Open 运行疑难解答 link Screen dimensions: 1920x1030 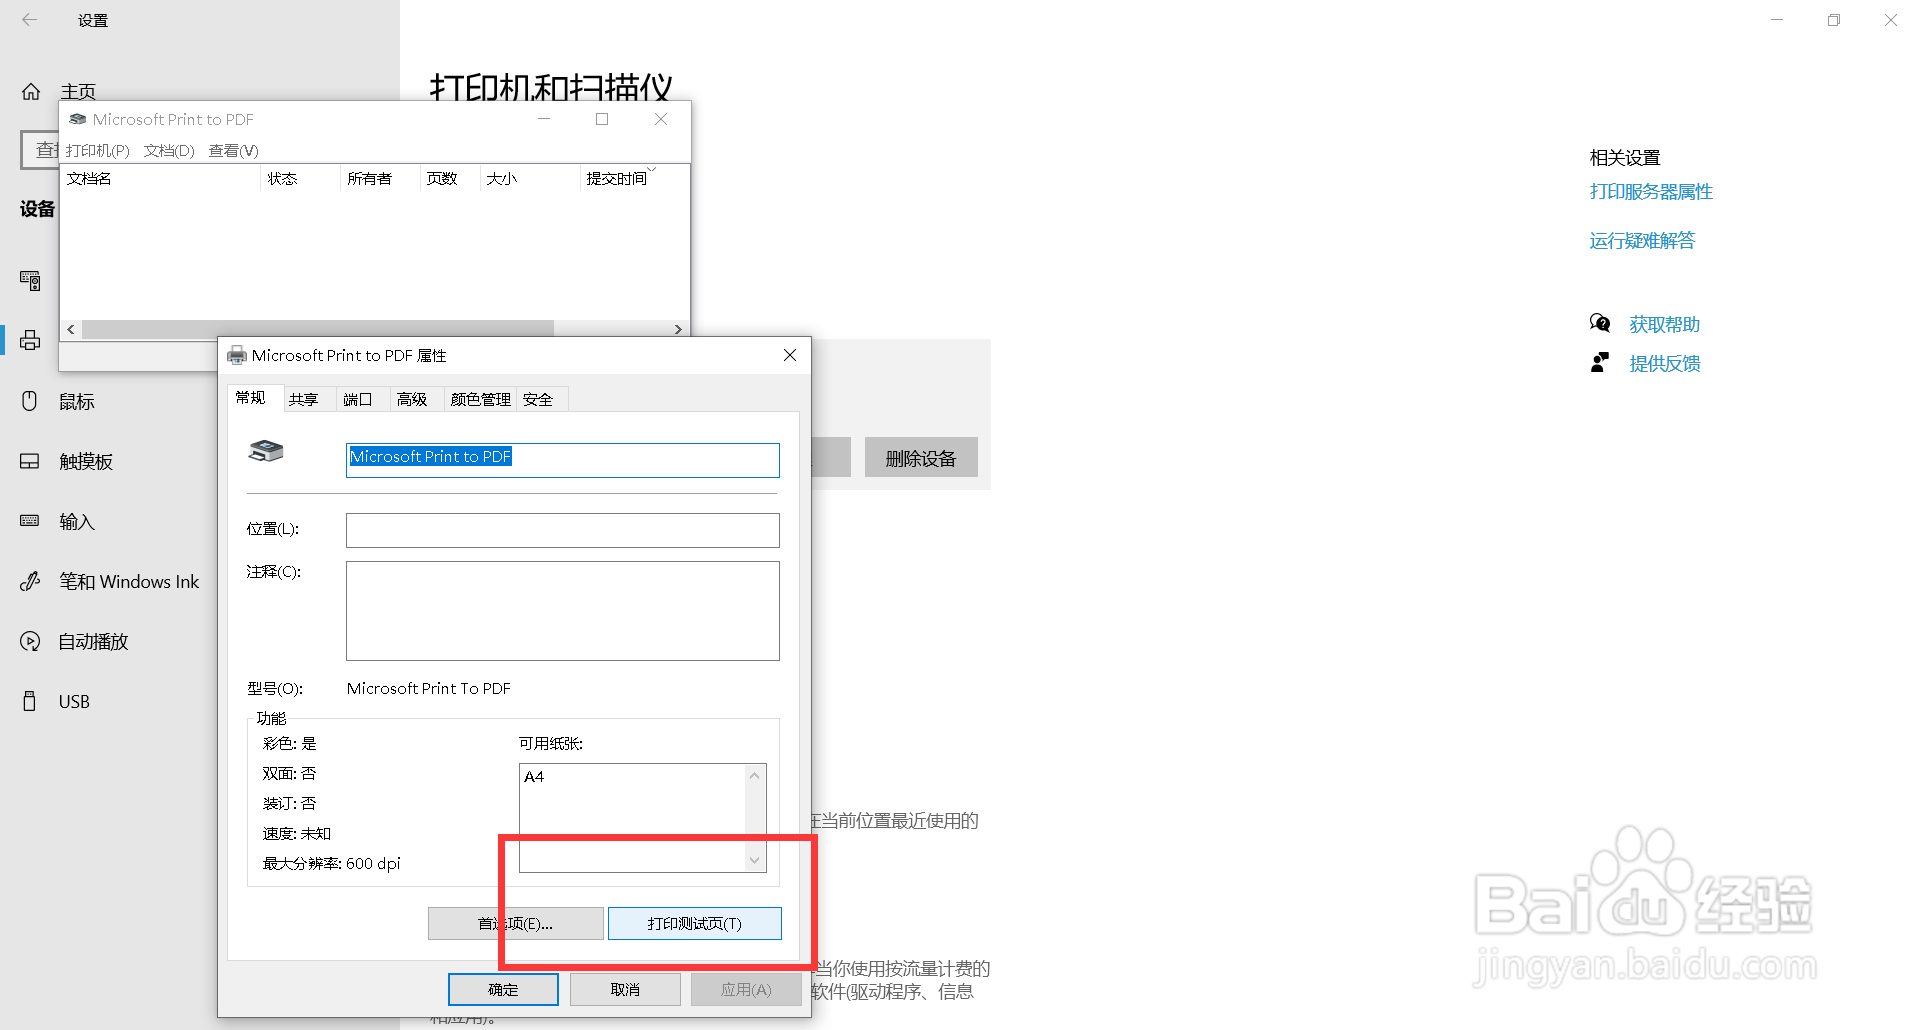tap(1642, 240)
